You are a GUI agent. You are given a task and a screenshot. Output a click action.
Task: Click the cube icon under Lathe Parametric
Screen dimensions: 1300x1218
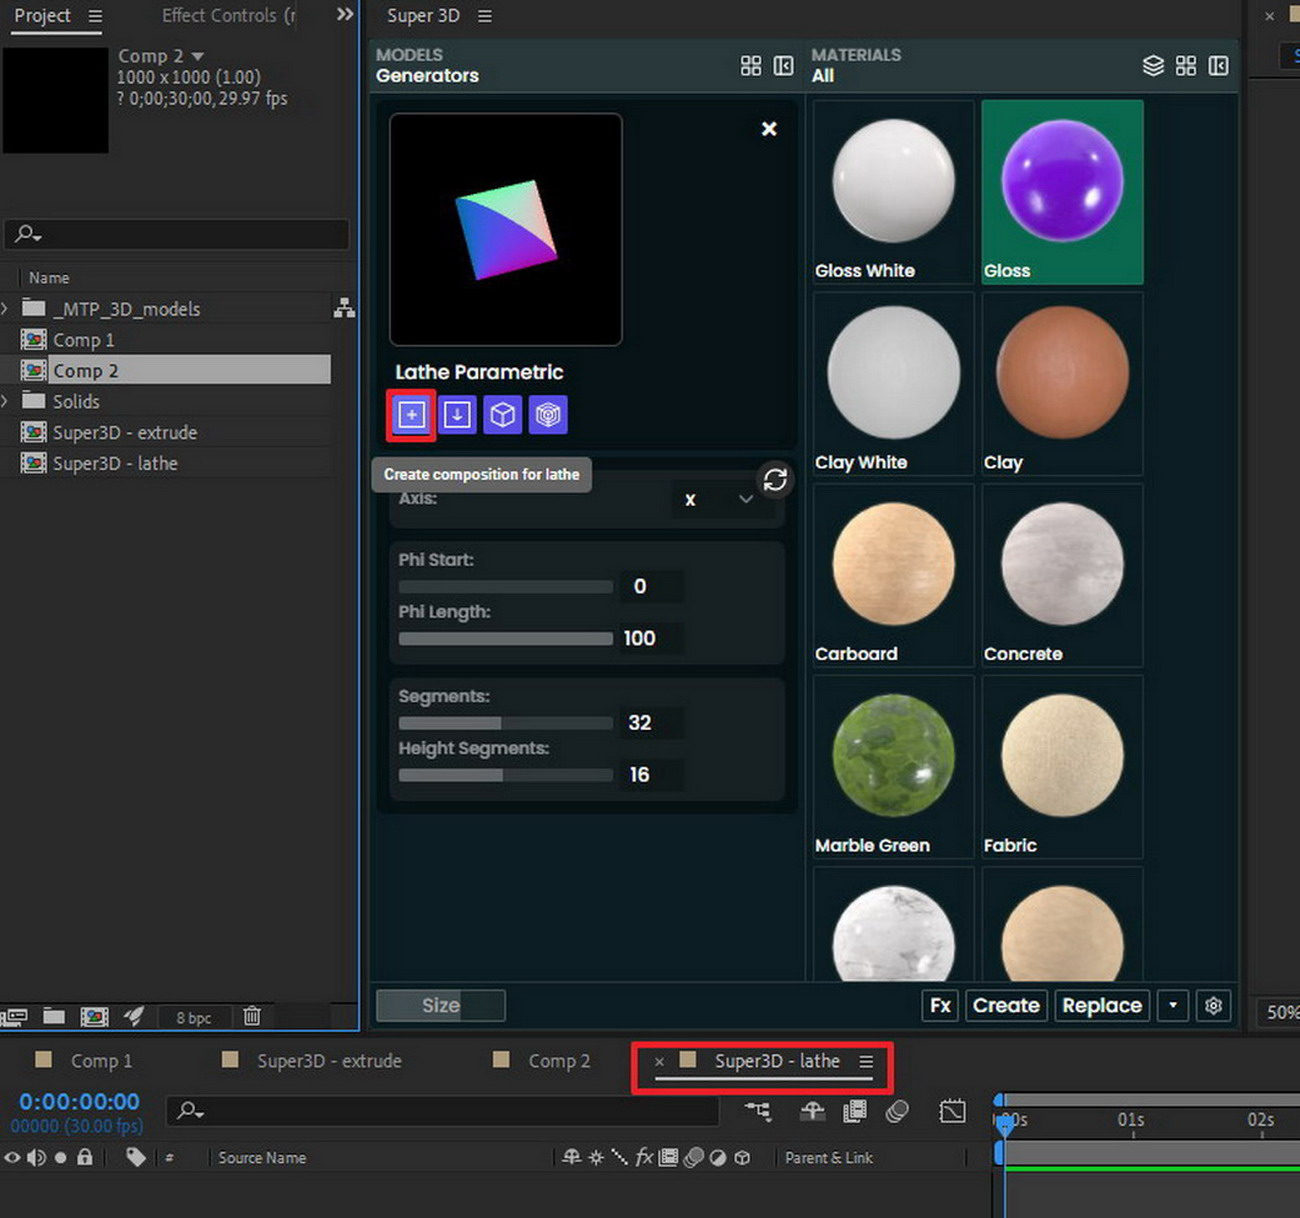point(502,414)
